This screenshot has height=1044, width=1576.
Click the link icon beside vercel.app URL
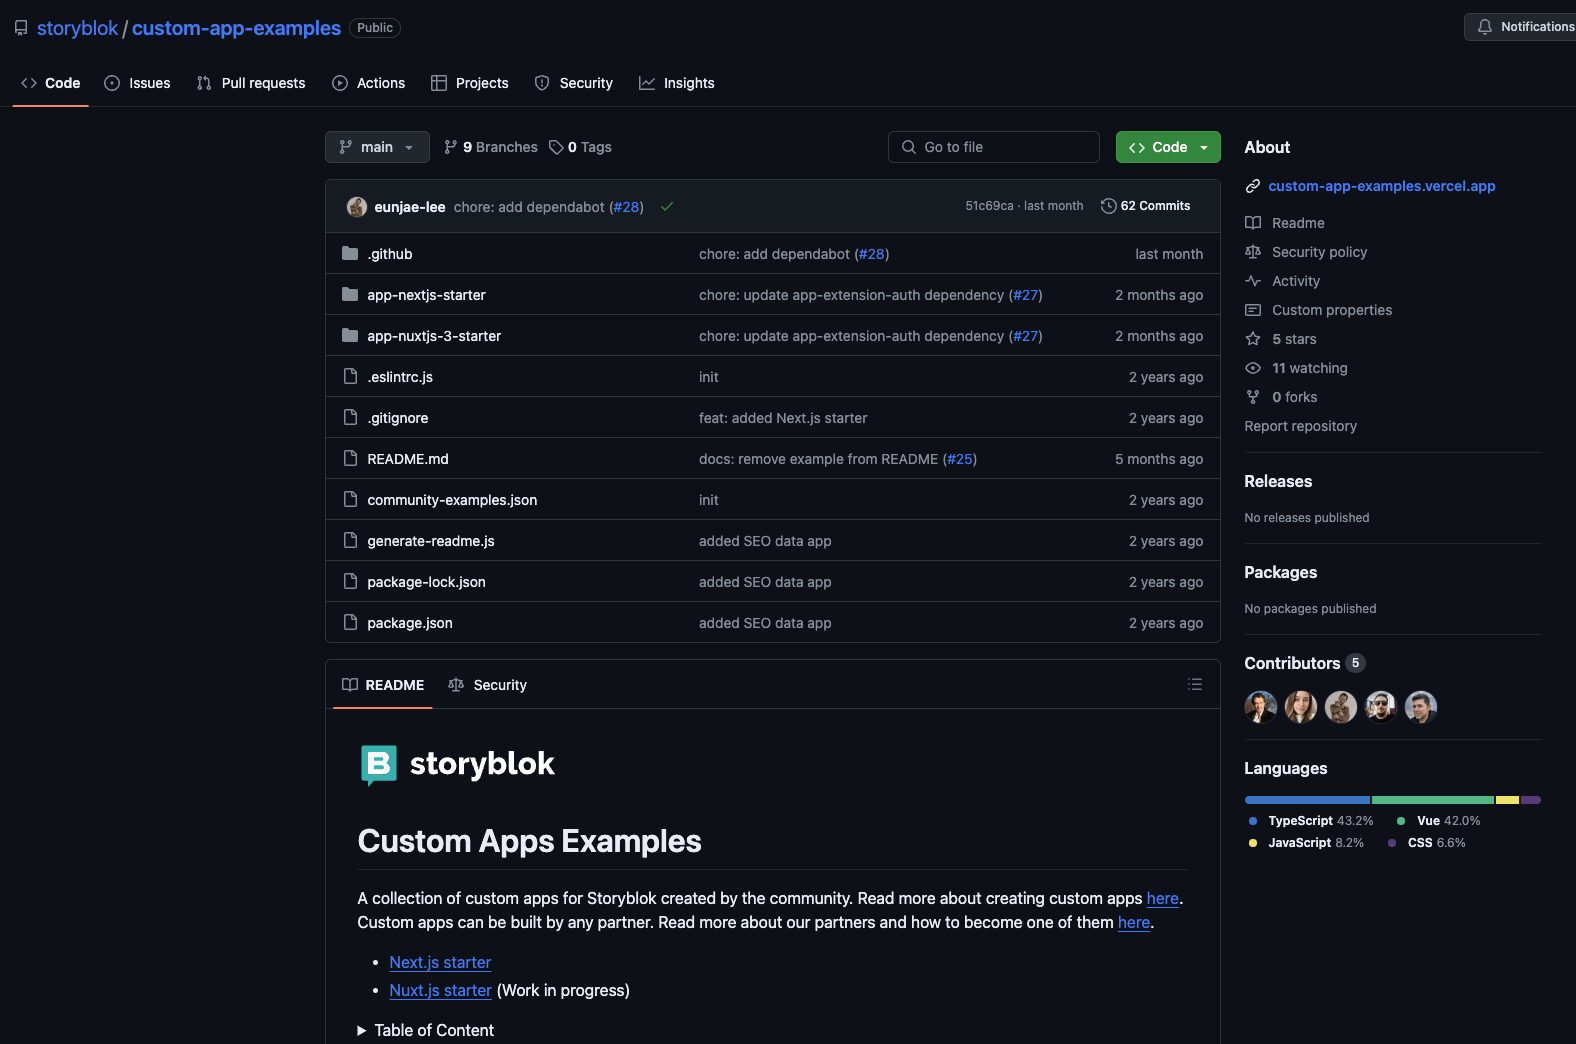click(1253, 186)
